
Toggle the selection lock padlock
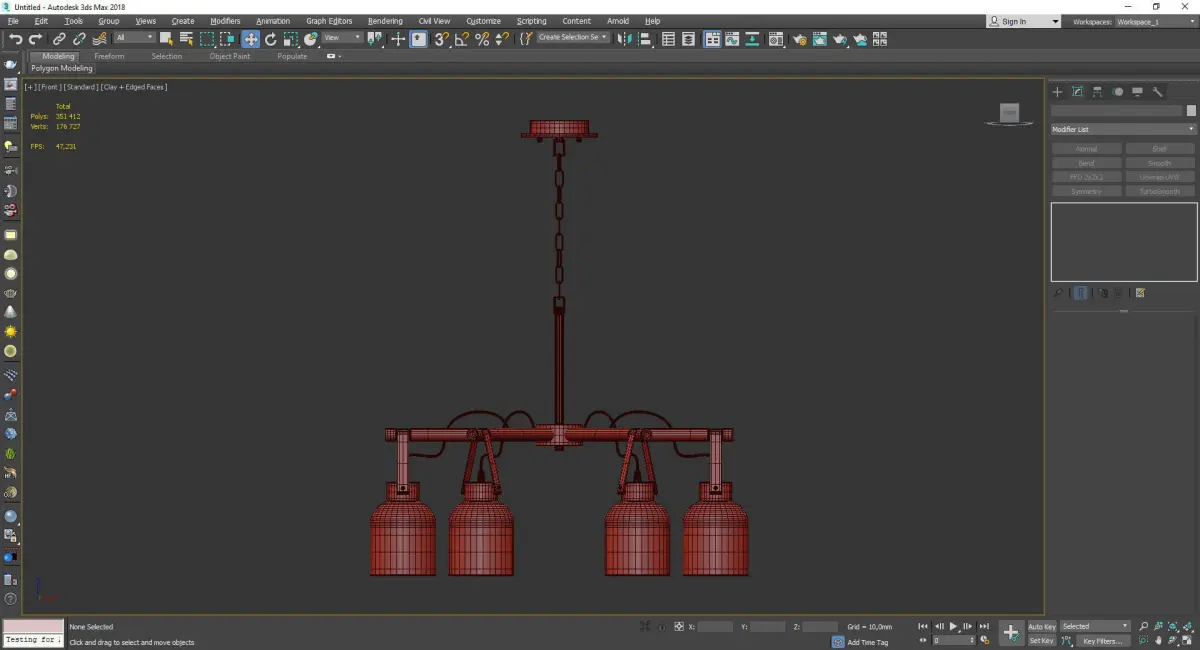pyautogui.click(x=660, y=627)
